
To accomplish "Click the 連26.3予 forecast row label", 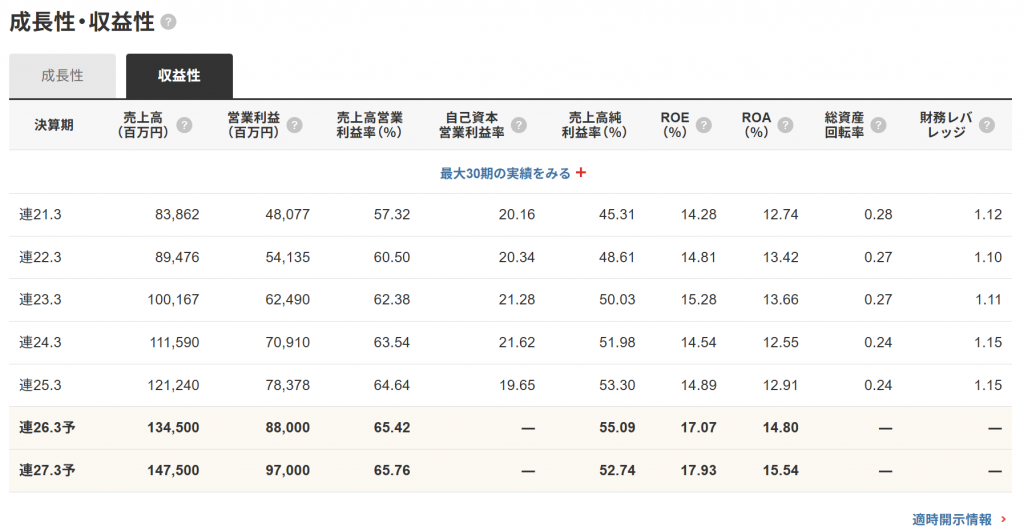I will tap(46, 428).
